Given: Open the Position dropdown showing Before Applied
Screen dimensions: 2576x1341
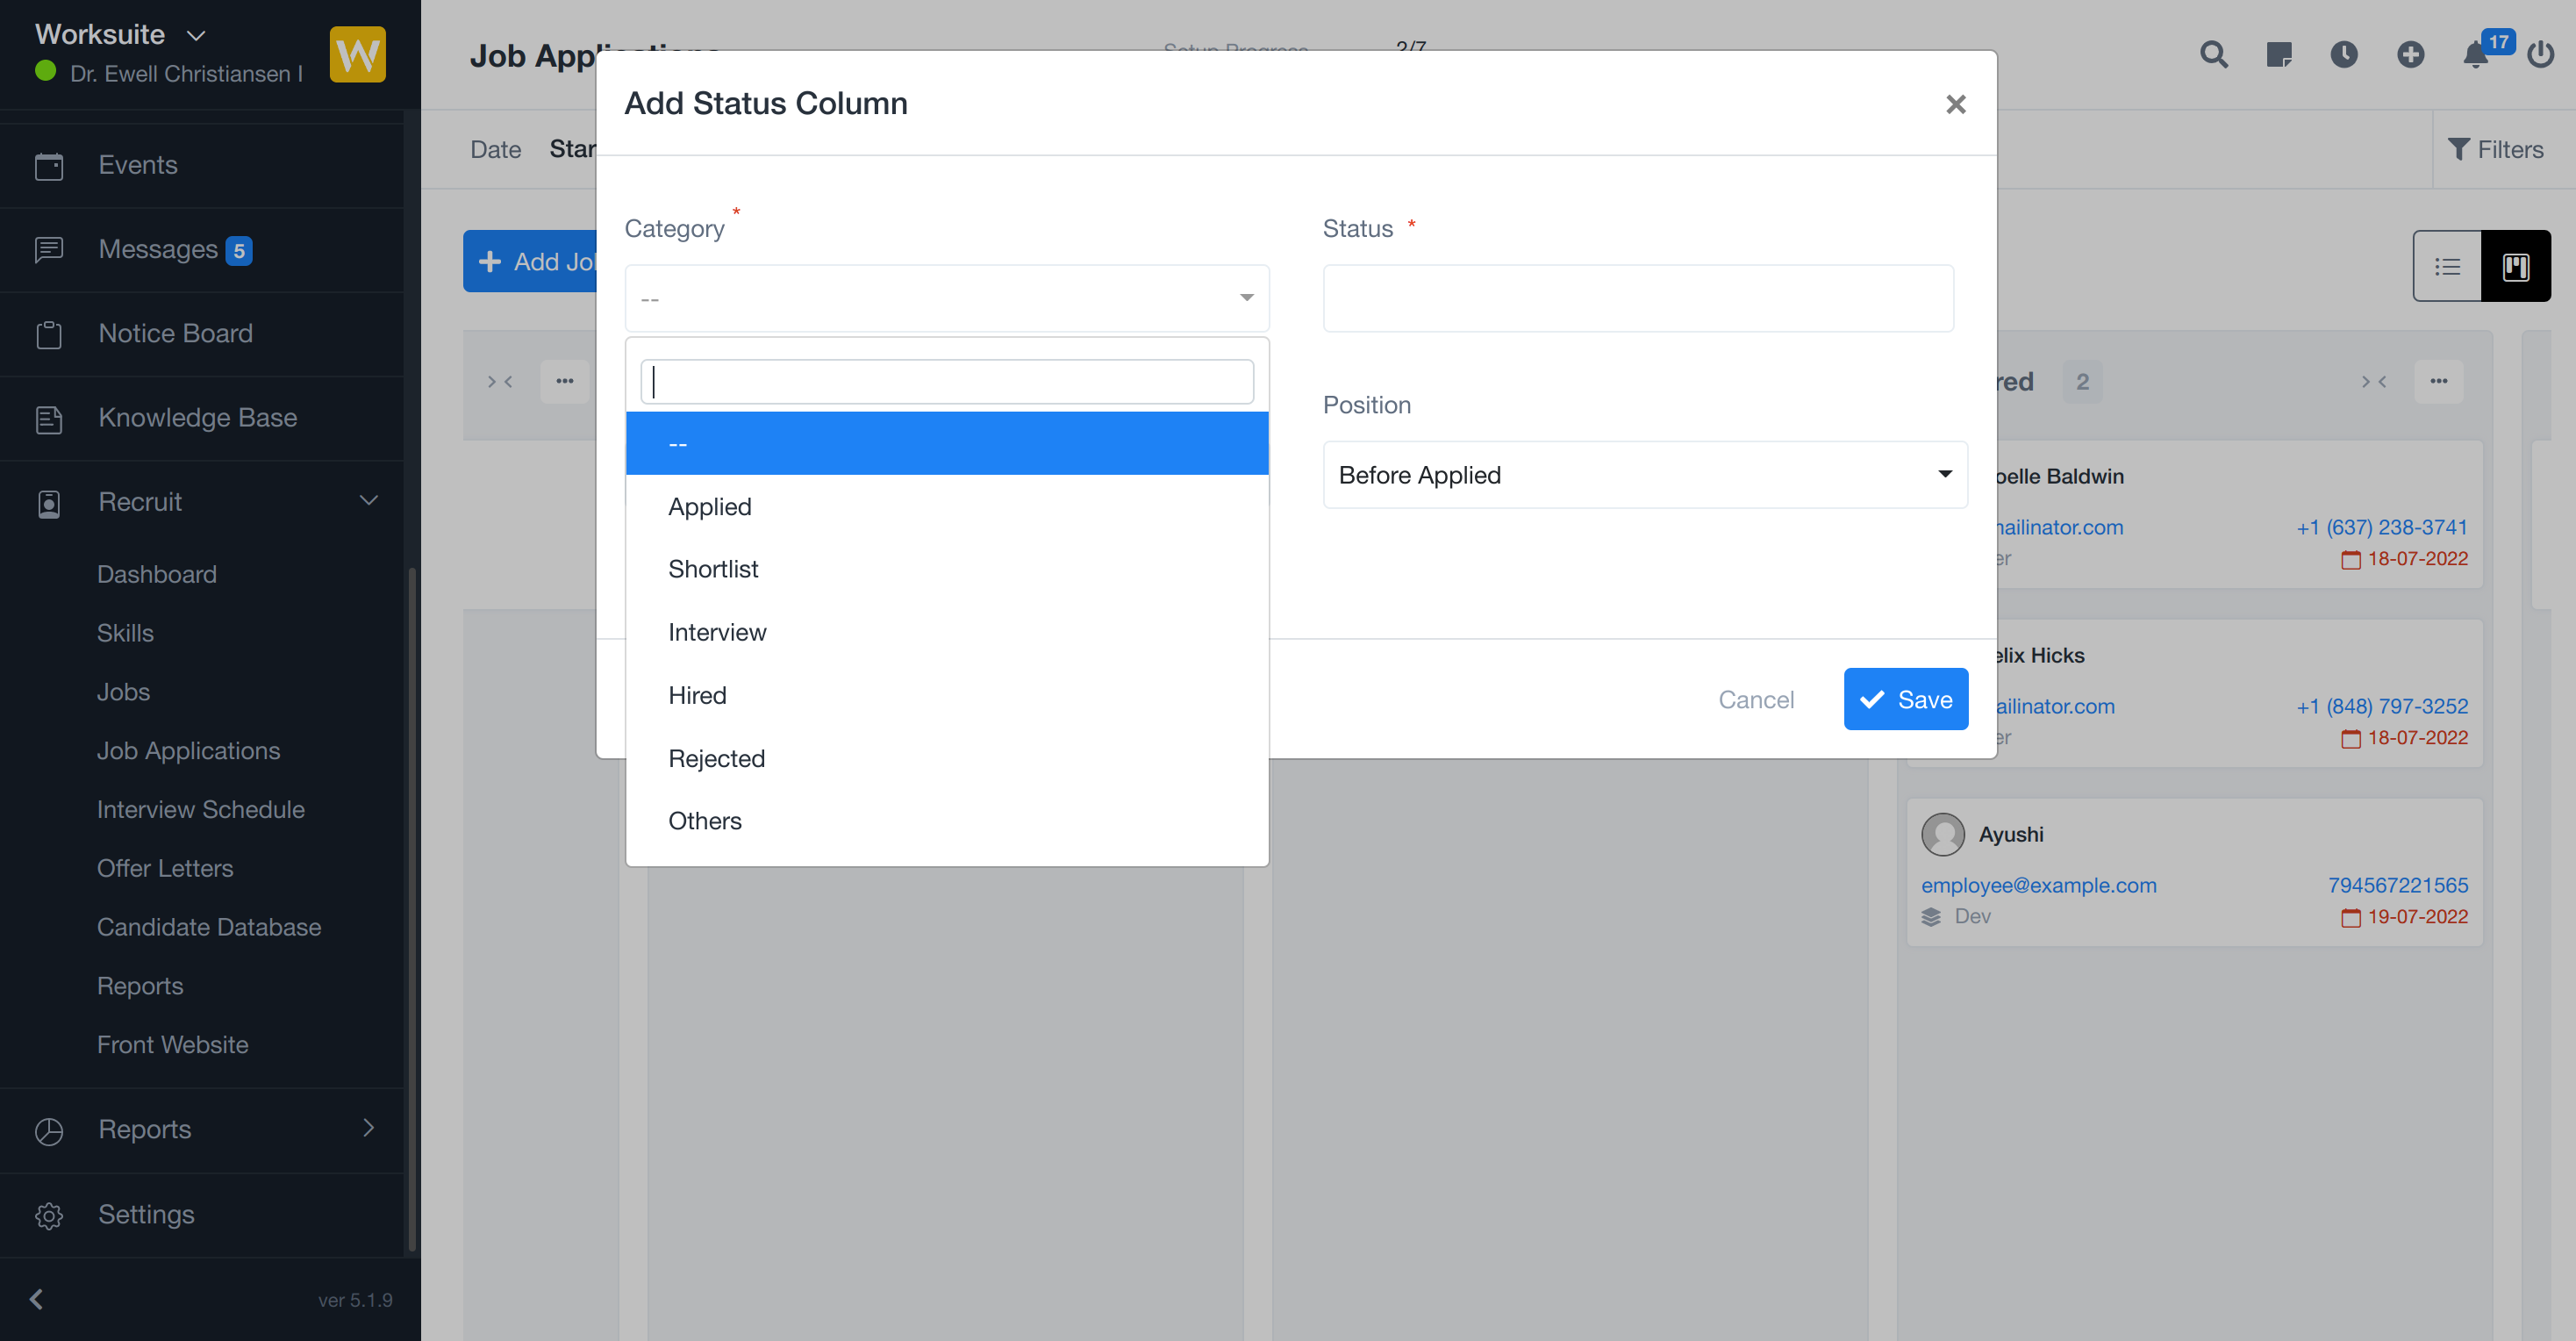Looking at the screenshot, I should click(1644, 475).
